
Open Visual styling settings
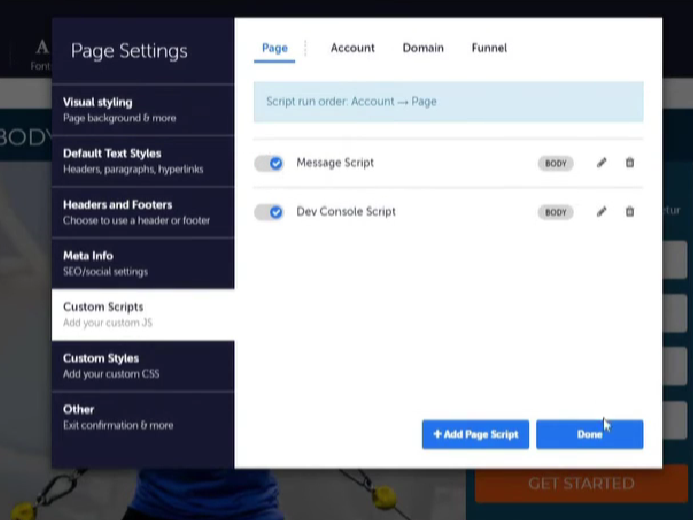(143, 109)
